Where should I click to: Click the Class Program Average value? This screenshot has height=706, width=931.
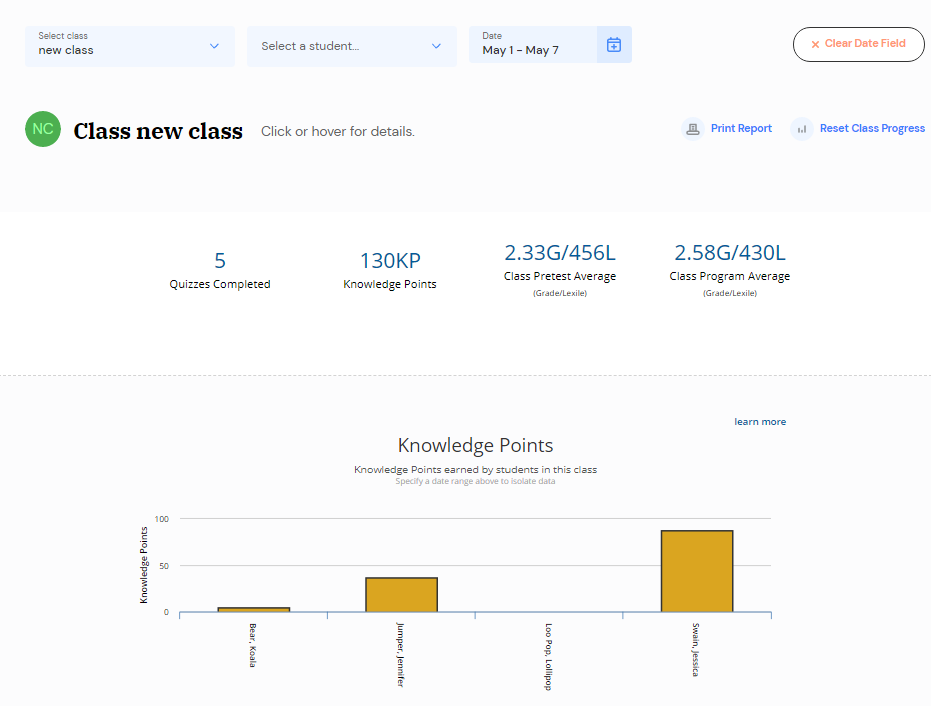[730, 253]
